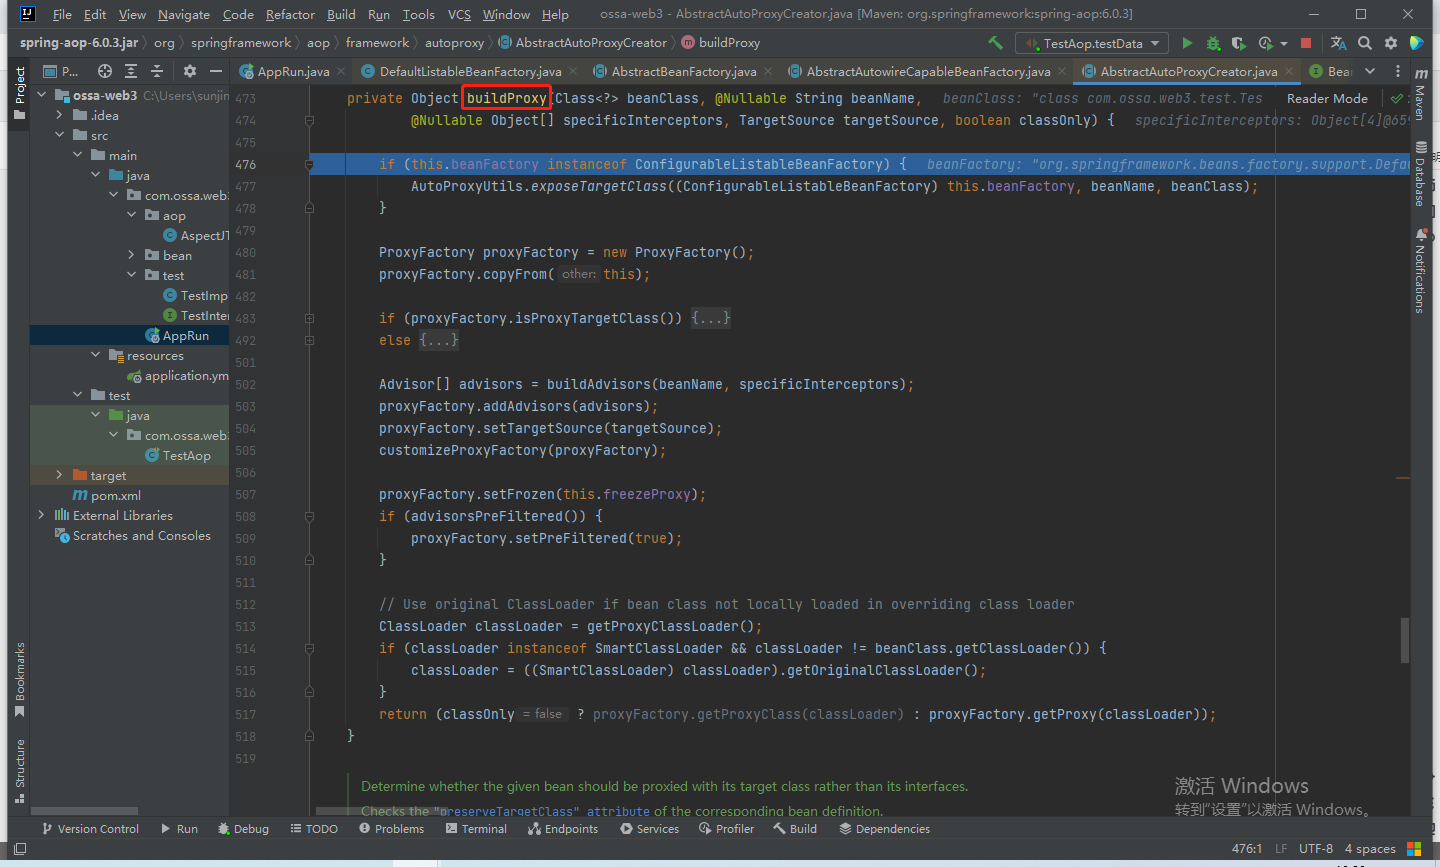Toggle Bookmarks tool window
This screenshot has width=1440, height=867.
click(19, 680)
